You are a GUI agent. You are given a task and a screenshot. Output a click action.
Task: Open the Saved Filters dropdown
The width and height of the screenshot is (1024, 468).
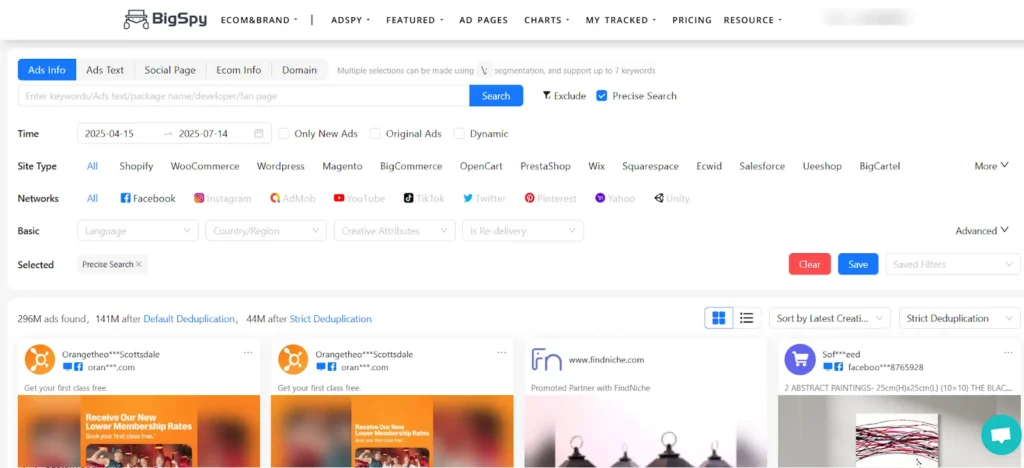click(x=953, y=264)
